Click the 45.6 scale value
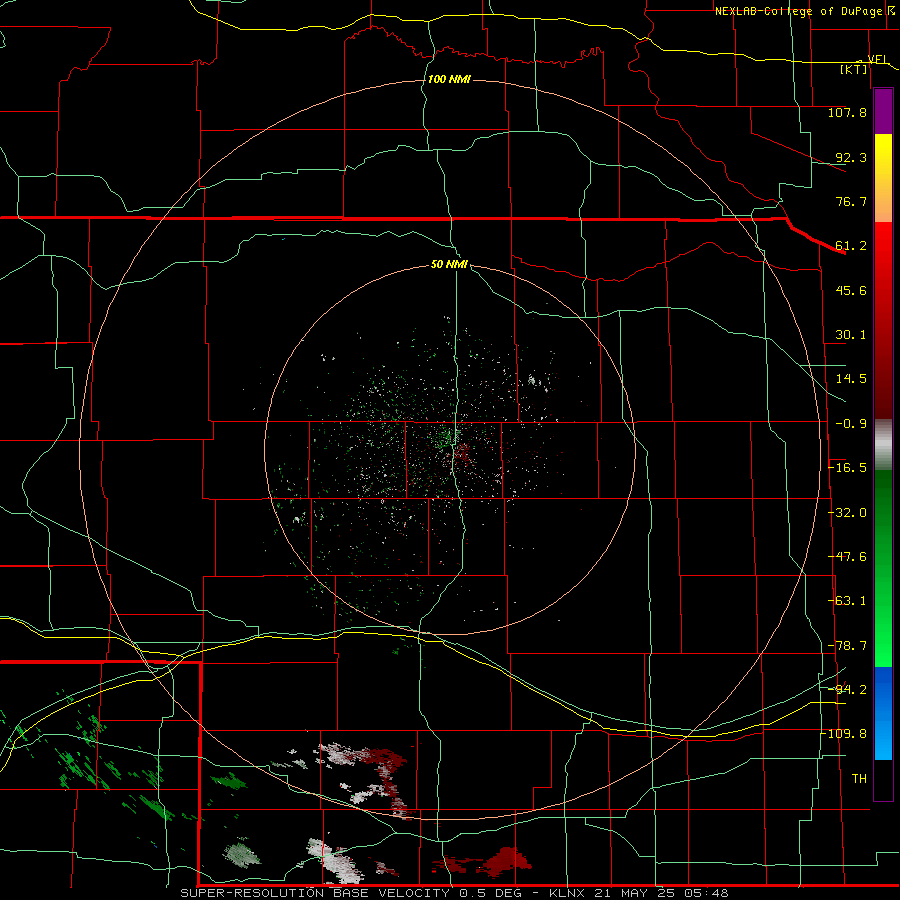 pyautogui.click(x=851, y=290)
